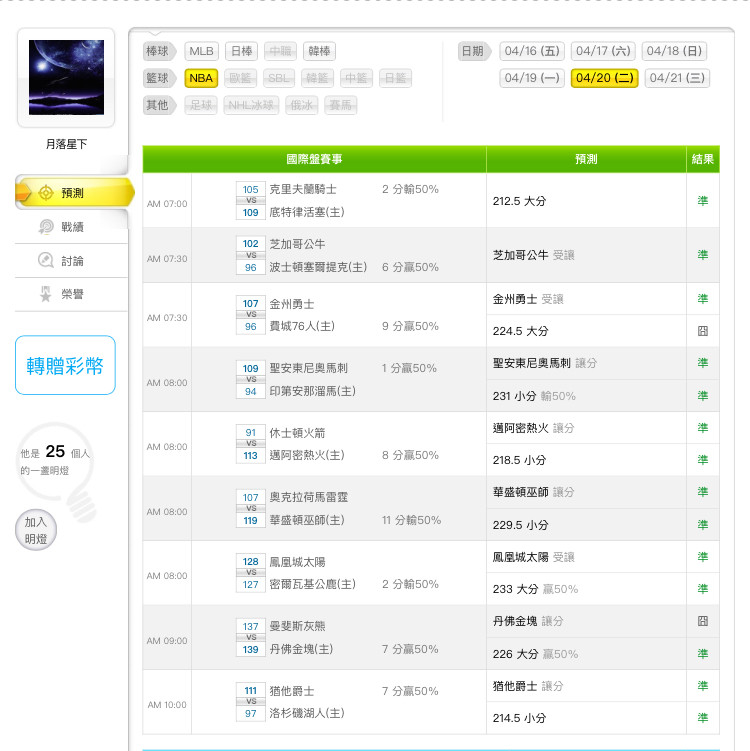Click team name 波士頓塞爾提克(主)
This screenshot has height=751, width=750.
pos(318,267)
